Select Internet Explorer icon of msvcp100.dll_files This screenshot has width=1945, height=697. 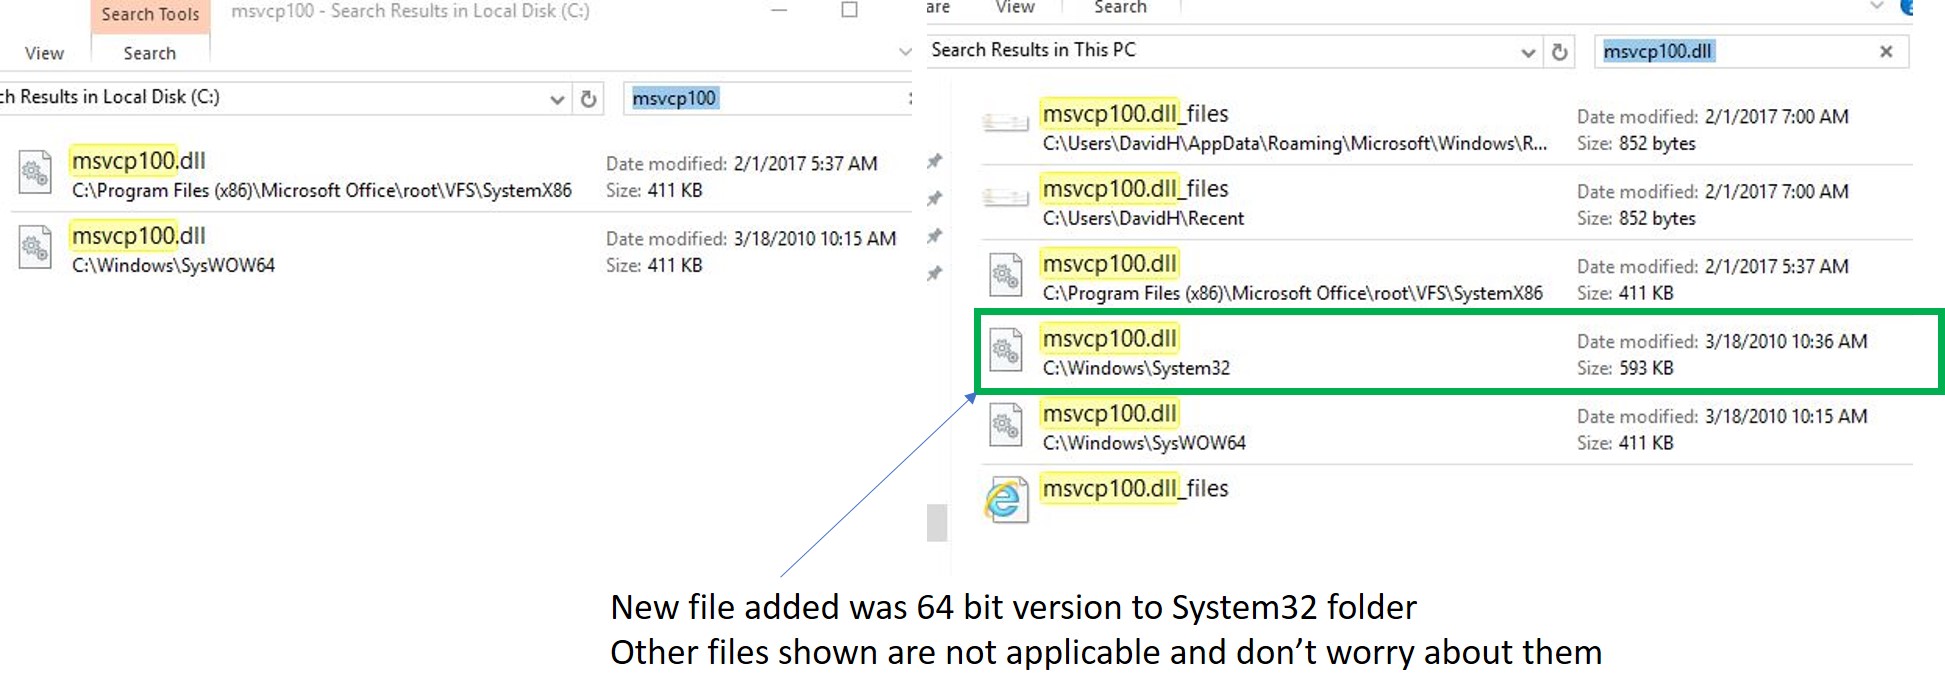click(x=1005, y=499)
